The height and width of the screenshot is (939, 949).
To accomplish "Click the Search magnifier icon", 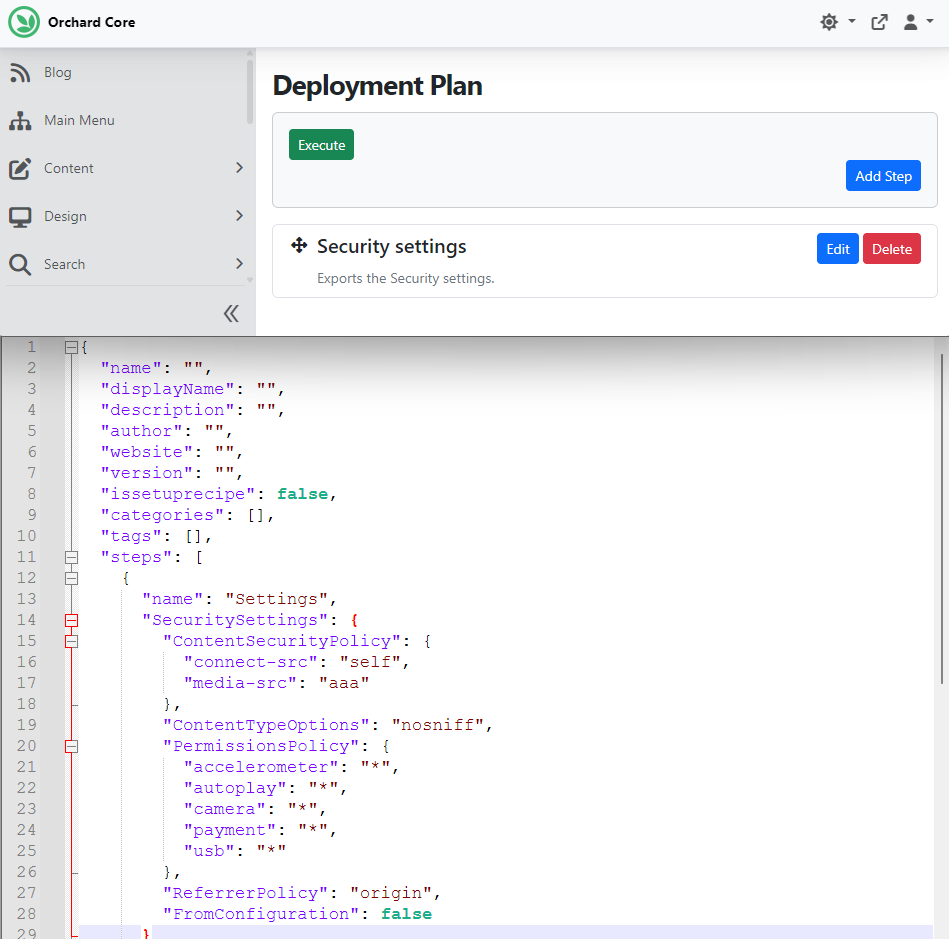I will click(x=20, y=265).
